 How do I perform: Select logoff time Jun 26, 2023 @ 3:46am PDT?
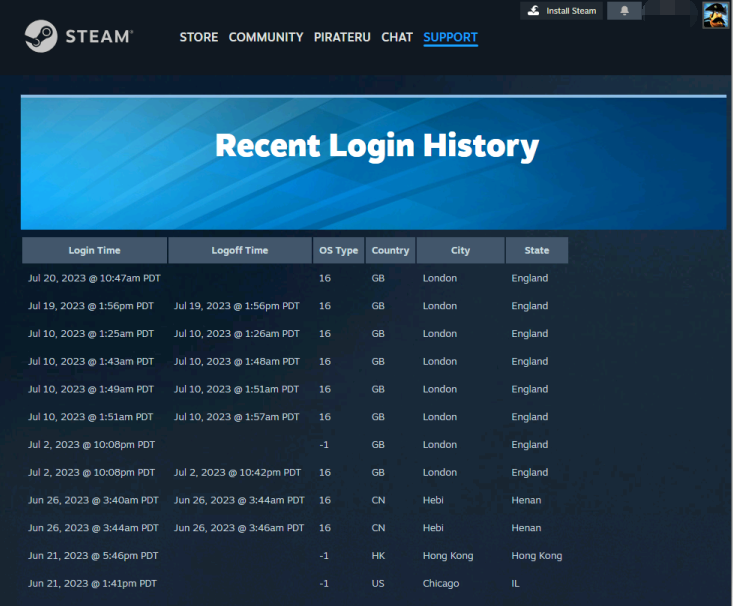tap(239, 528)
